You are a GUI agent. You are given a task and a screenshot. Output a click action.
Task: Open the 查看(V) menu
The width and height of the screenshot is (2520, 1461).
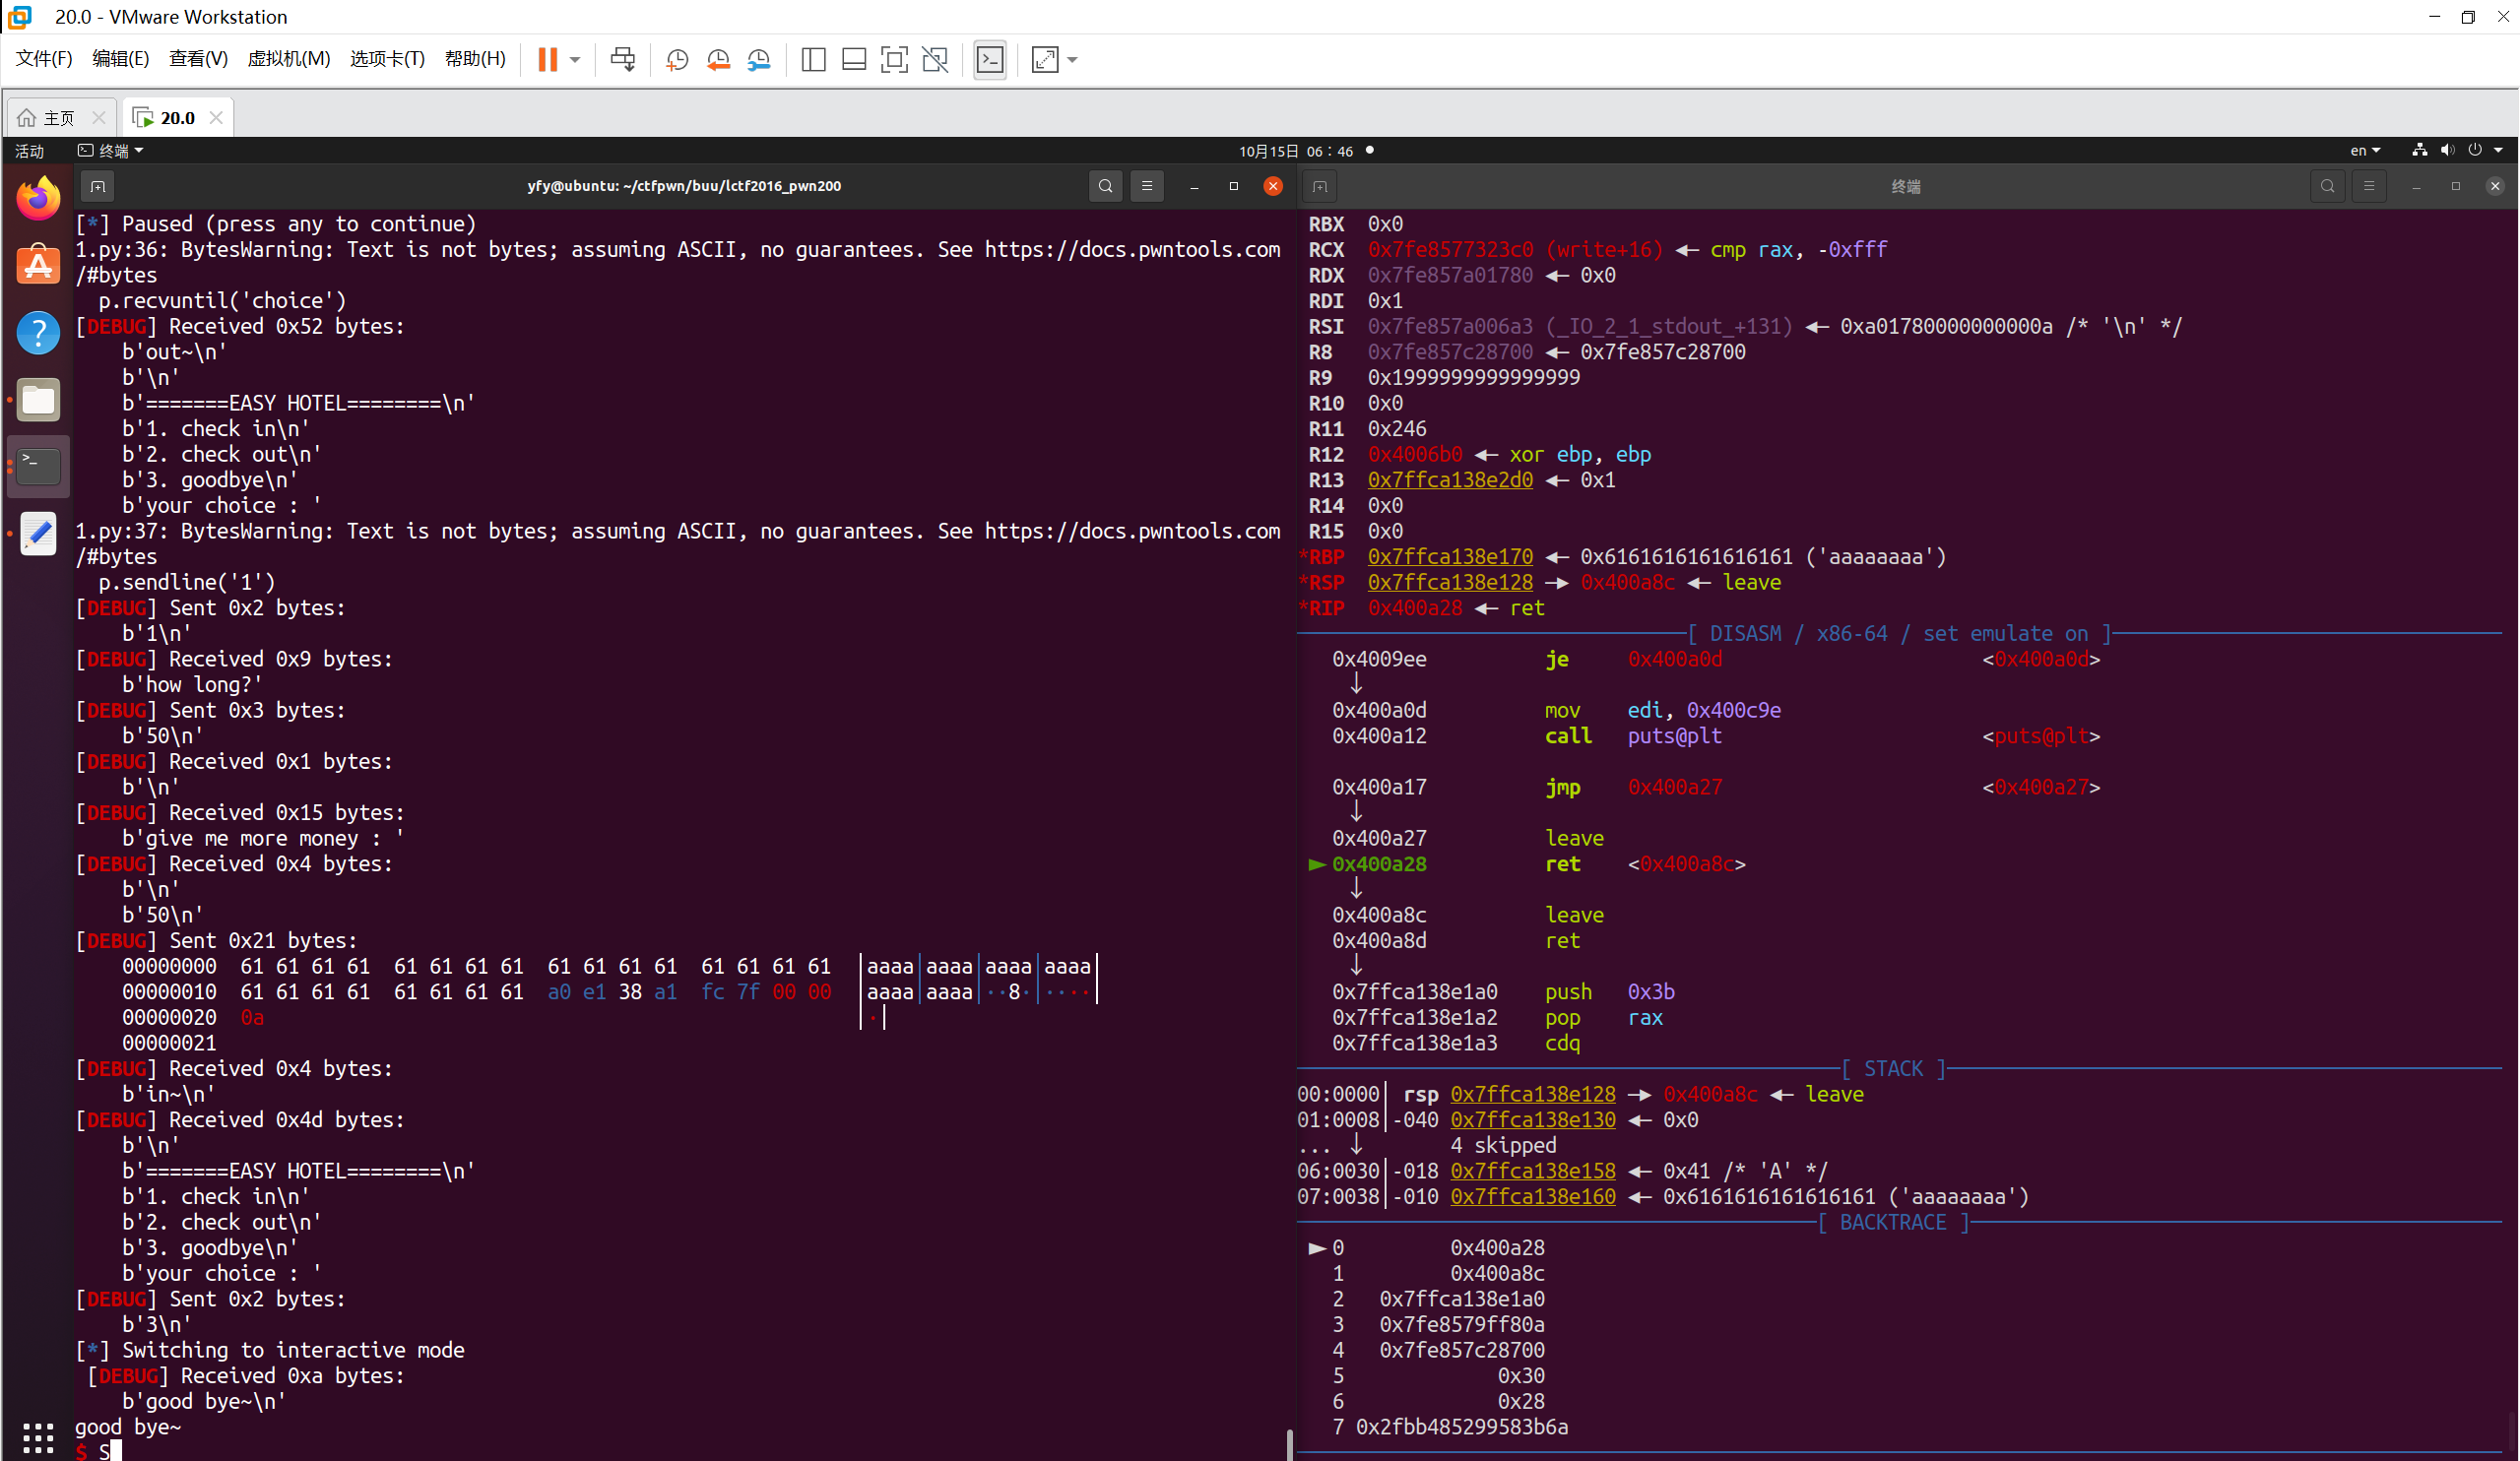[198, 59]
